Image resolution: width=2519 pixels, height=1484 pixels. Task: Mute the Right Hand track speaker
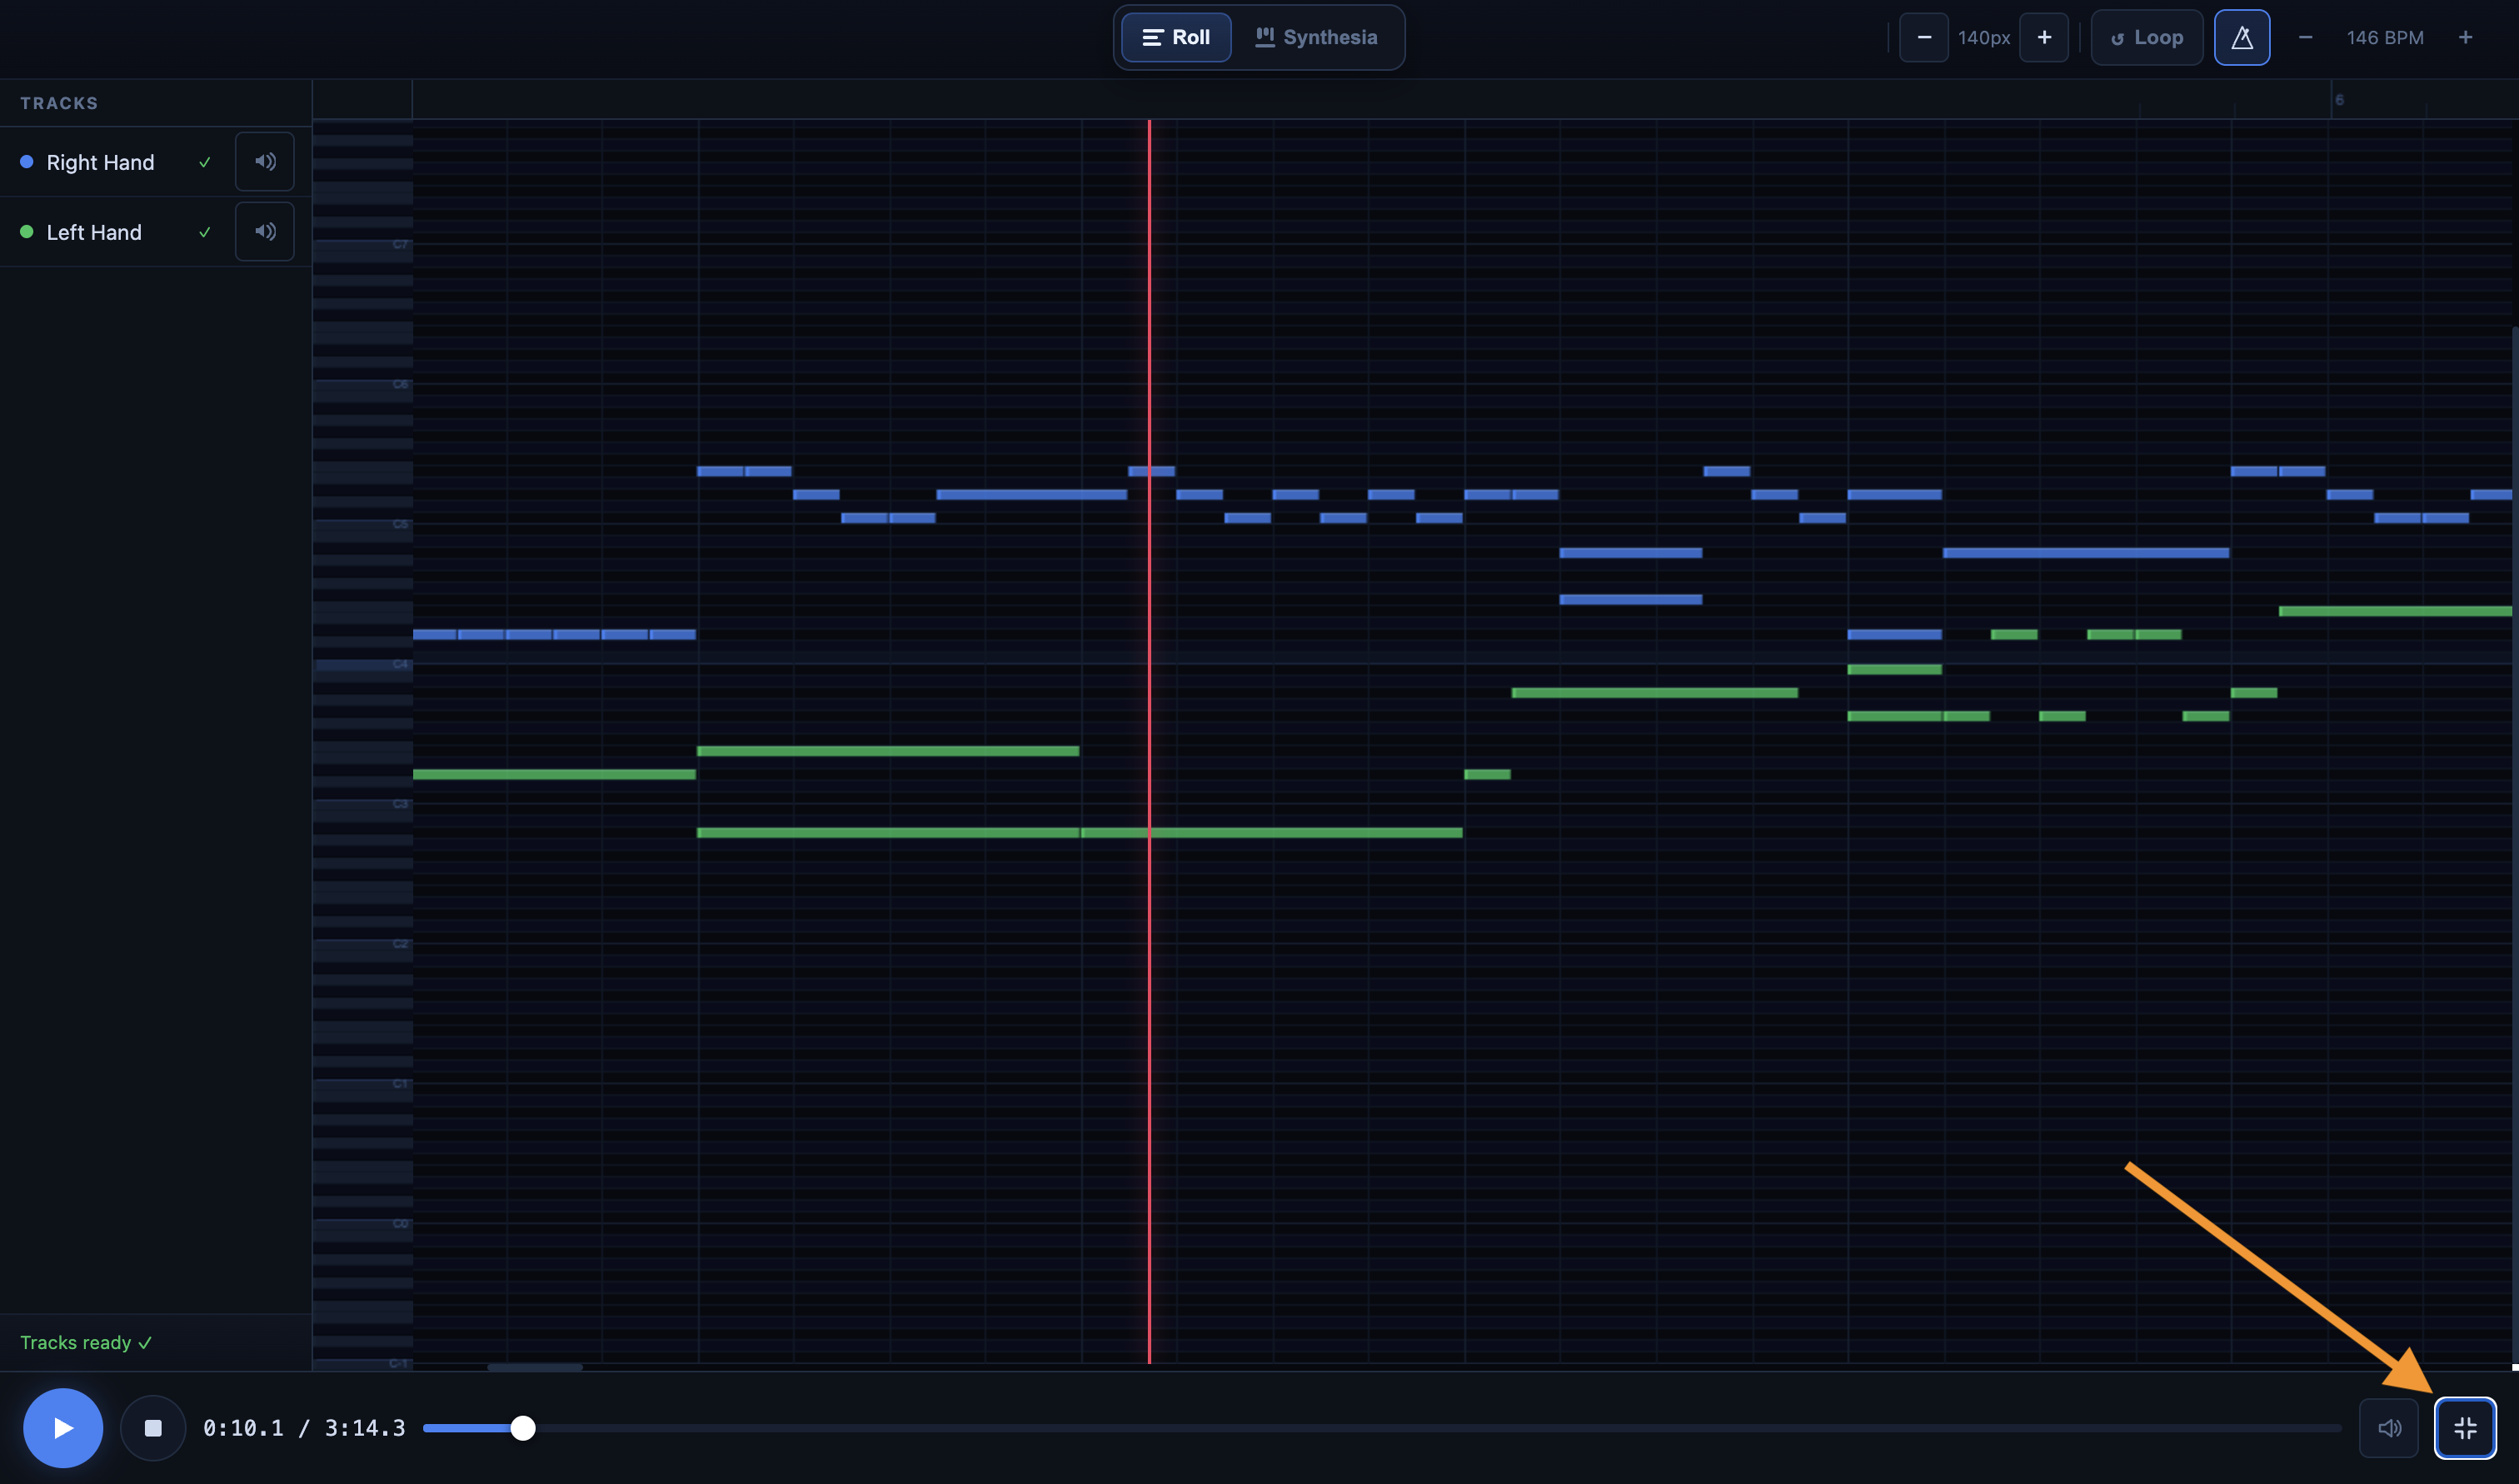[x=264, y=162]
